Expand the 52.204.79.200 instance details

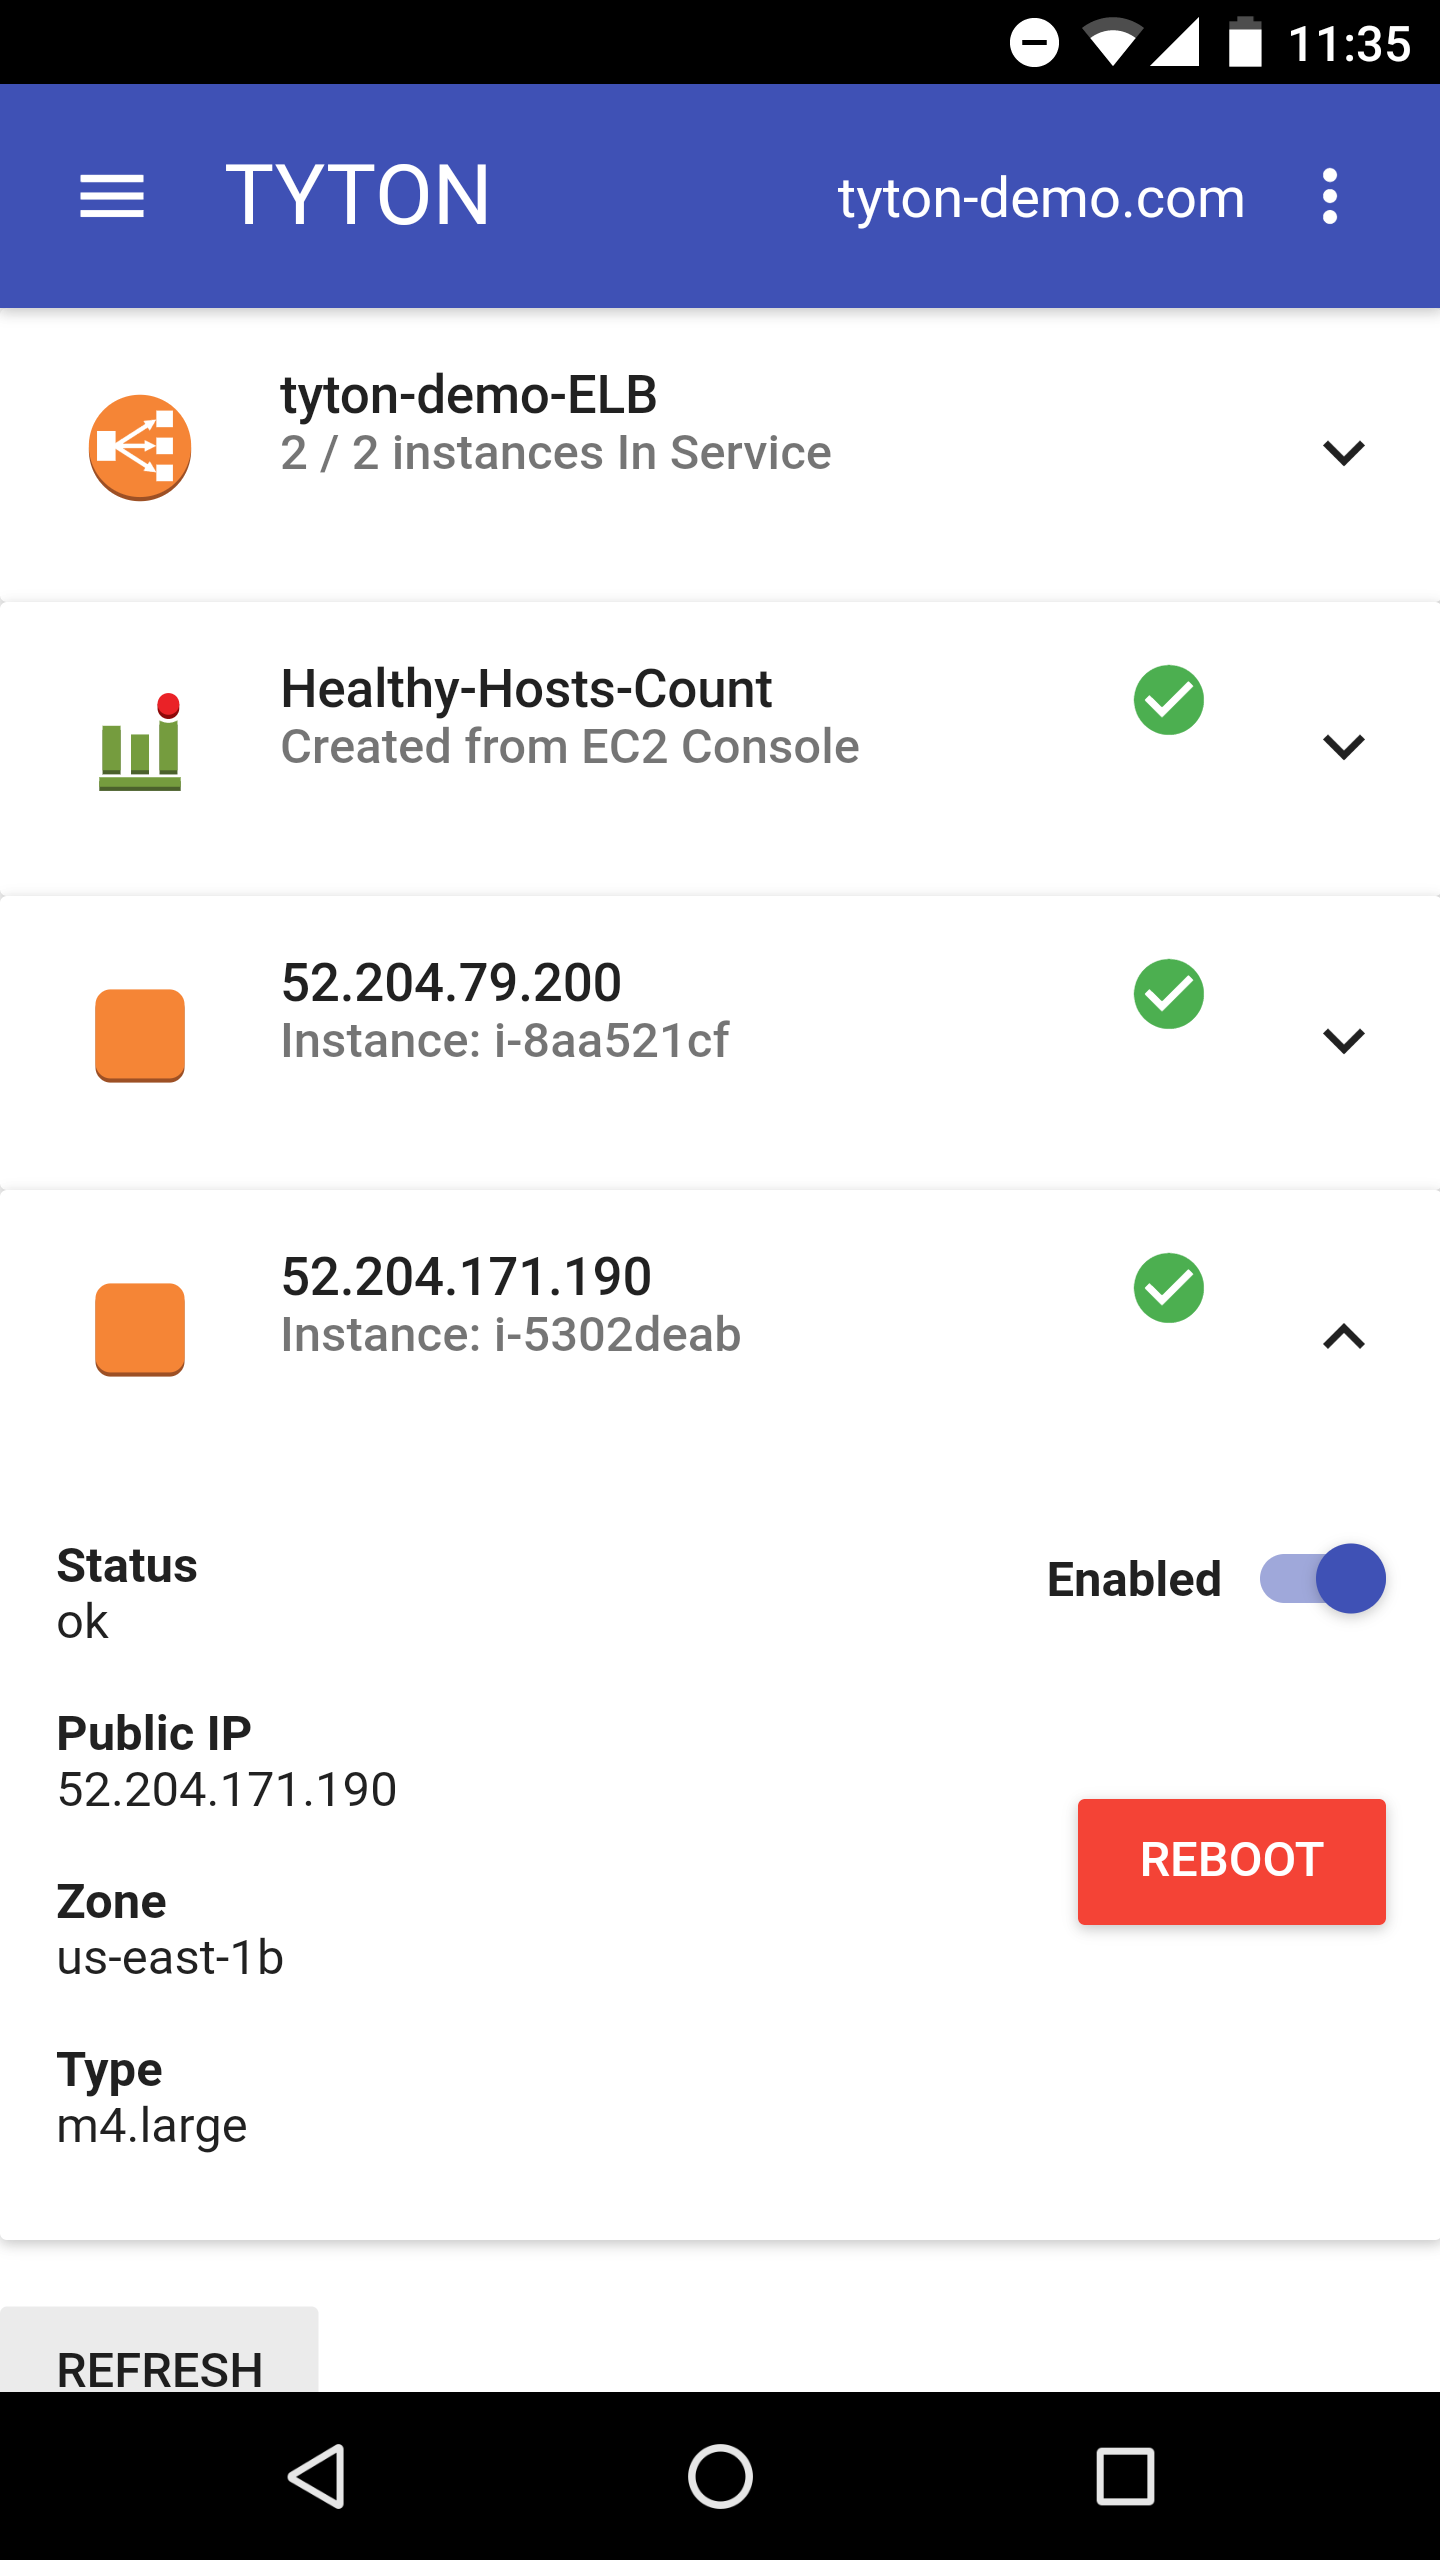point(1343,1041)
